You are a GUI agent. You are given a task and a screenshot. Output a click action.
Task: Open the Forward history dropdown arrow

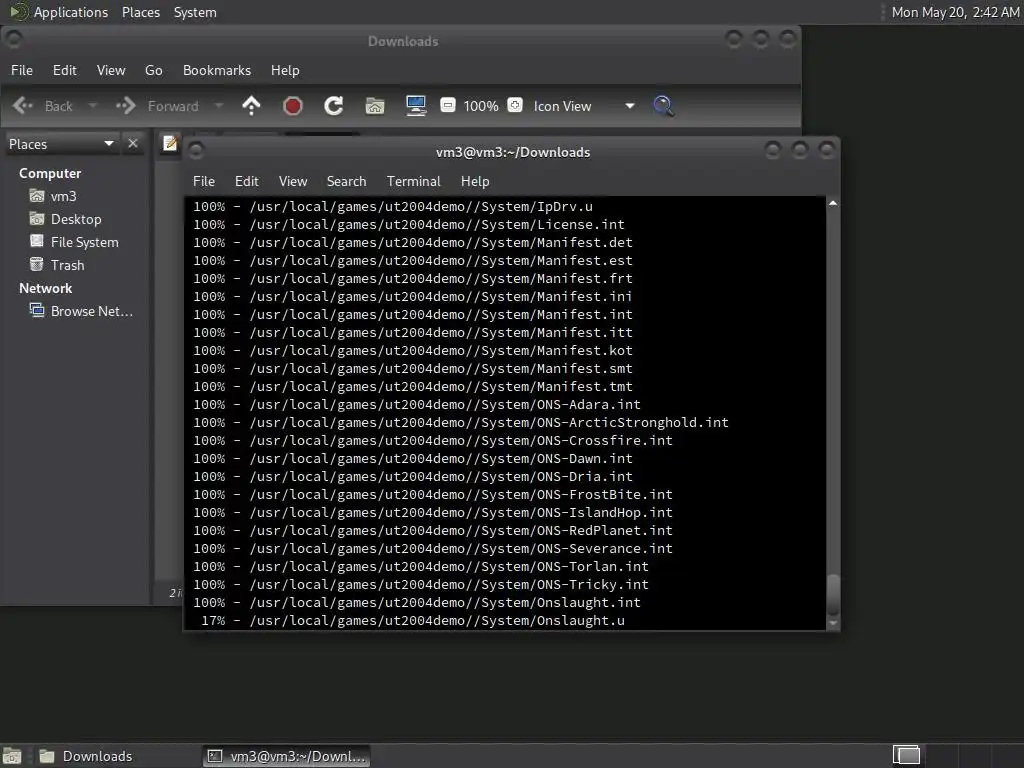click(x=219, y=106)
